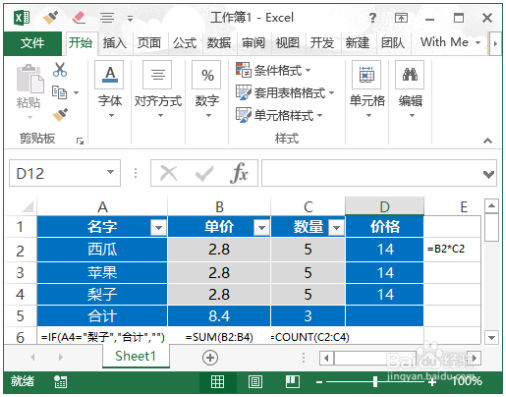Select cell containing 西瓜
This screenshot has width=506, height=397.
pyautogui.click(x=102, y=250)
